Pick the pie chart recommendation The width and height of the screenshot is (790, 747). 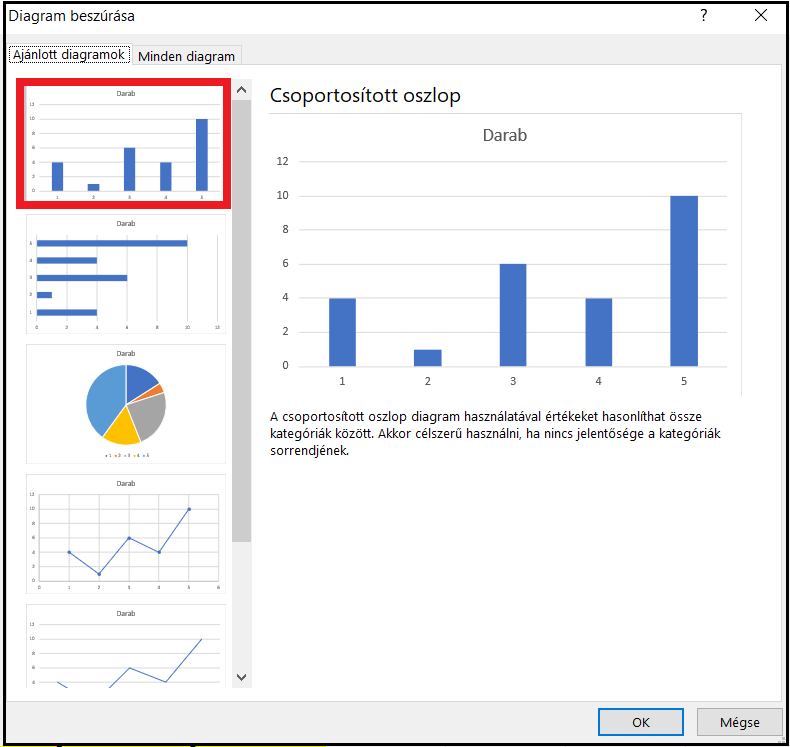click(126, 403)
